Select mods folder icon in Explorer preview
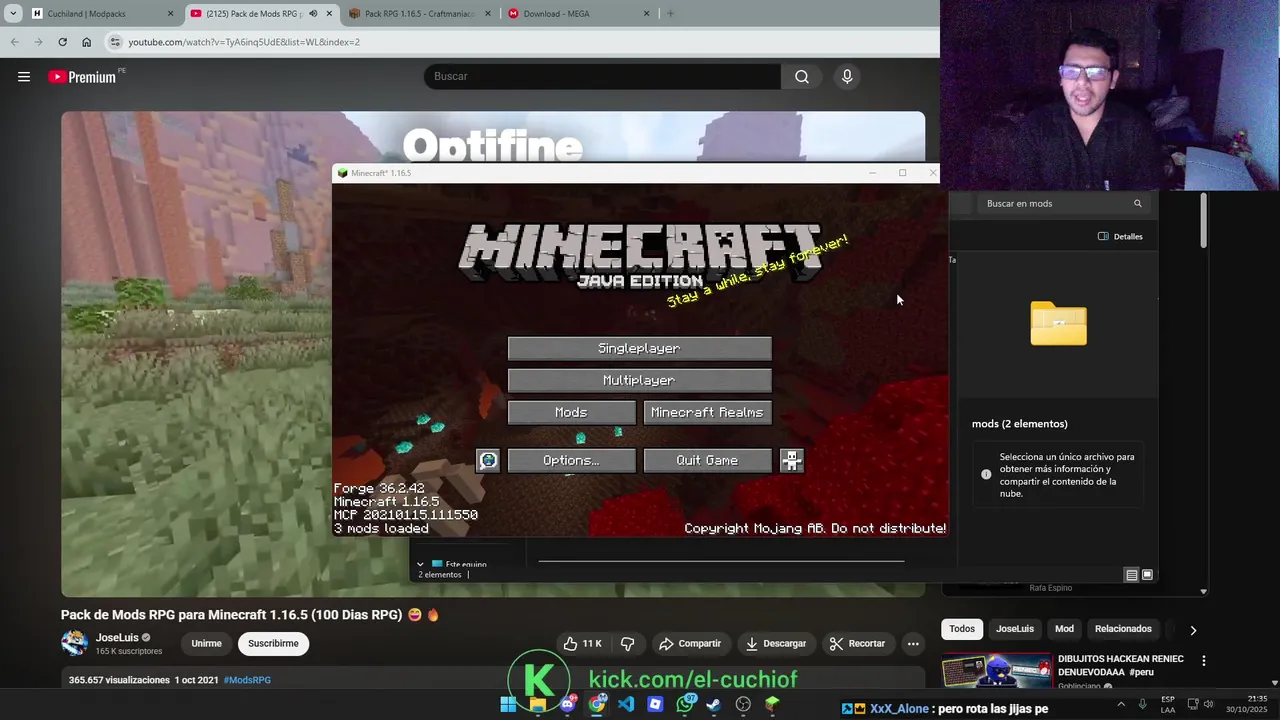This screenshot has width=1280, height=720. click(x=1058, y=323)
